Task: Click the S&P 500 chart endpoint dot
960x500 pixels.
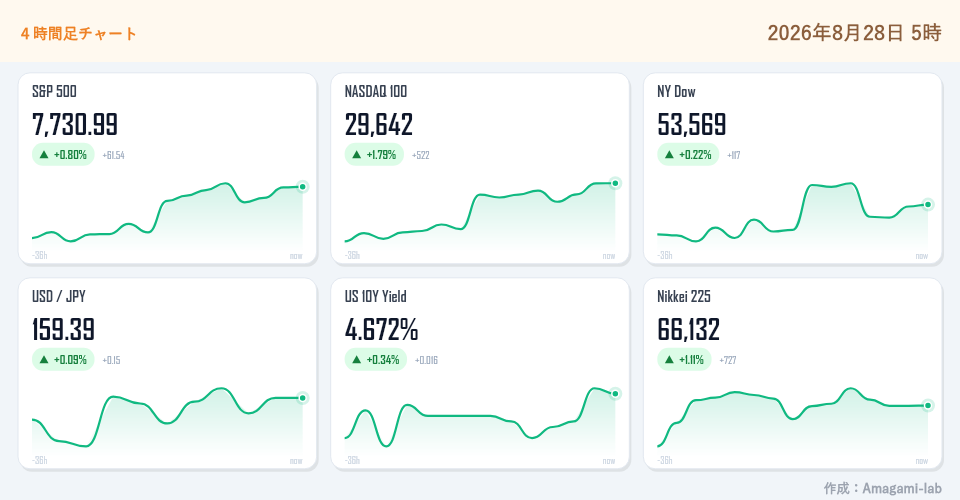Action: click(302, 187)
